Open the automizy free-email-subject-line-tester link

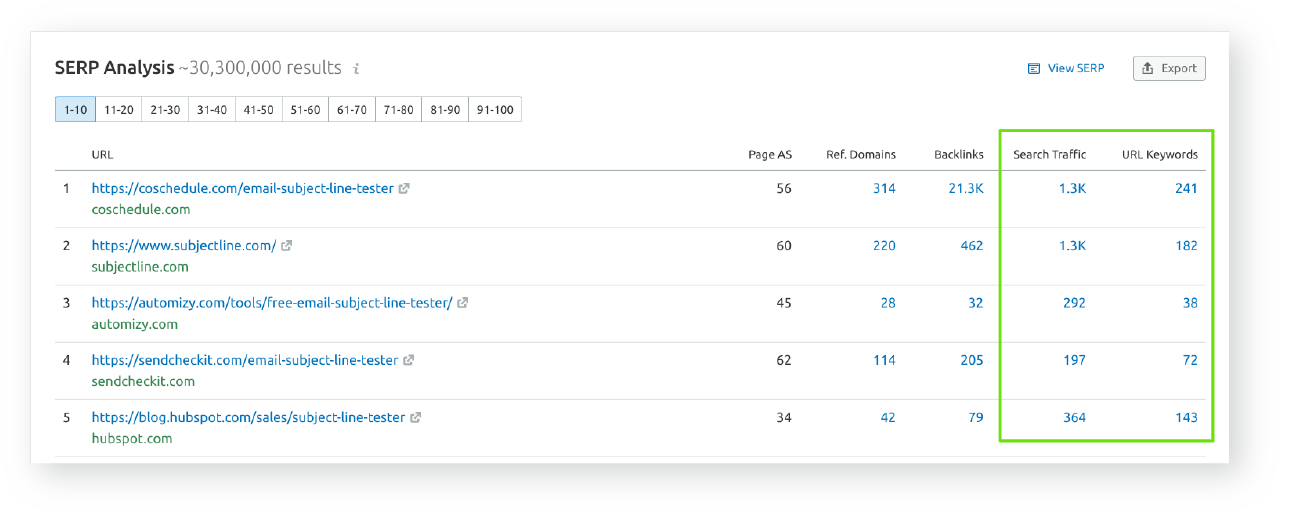[x=272, y=303]
